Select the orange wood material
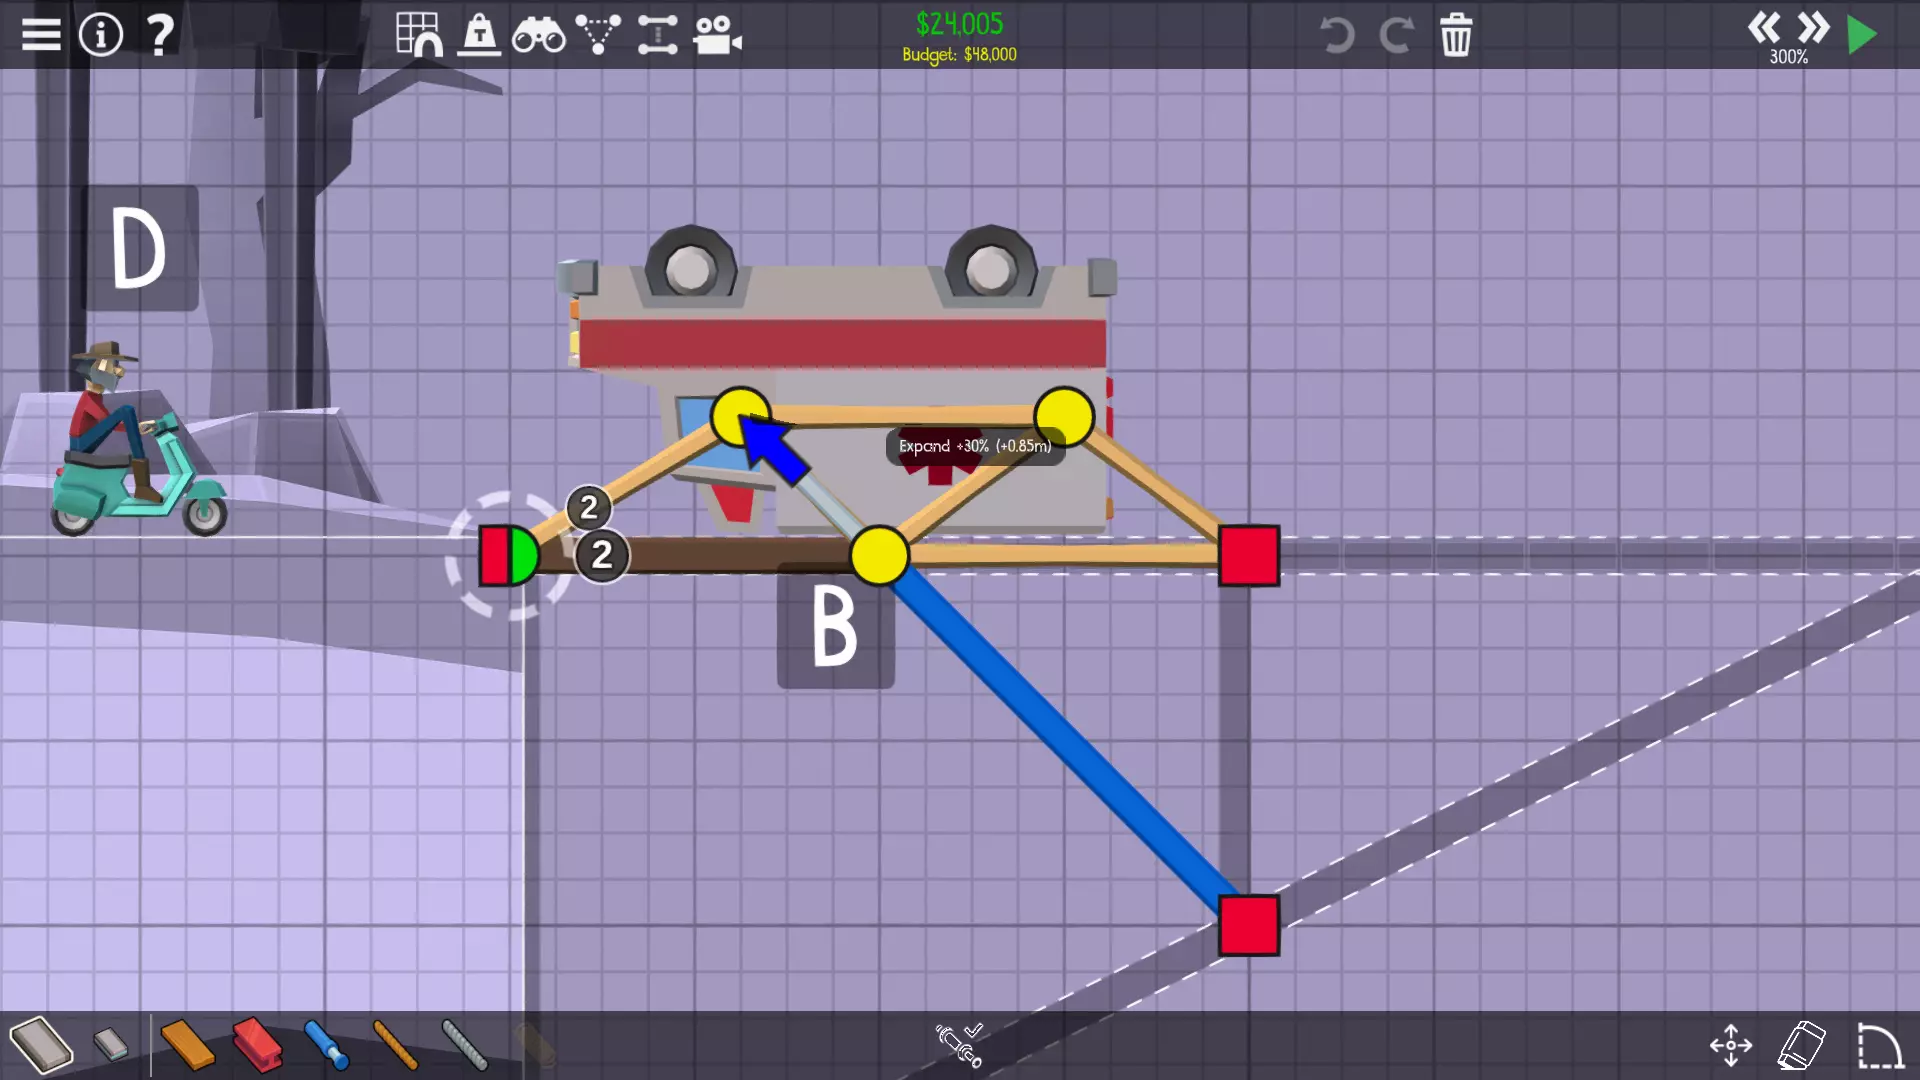This screenshot has height=1080, width=1920. tap(187, 1045)
